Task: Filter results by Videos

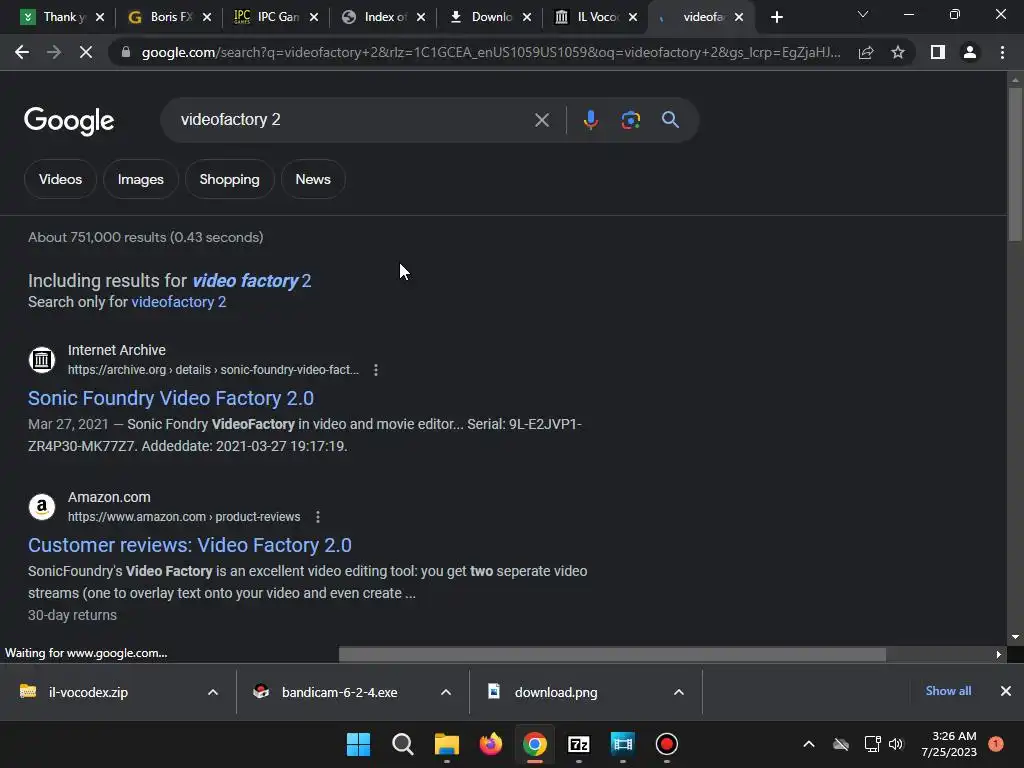Action: (60, 180)
